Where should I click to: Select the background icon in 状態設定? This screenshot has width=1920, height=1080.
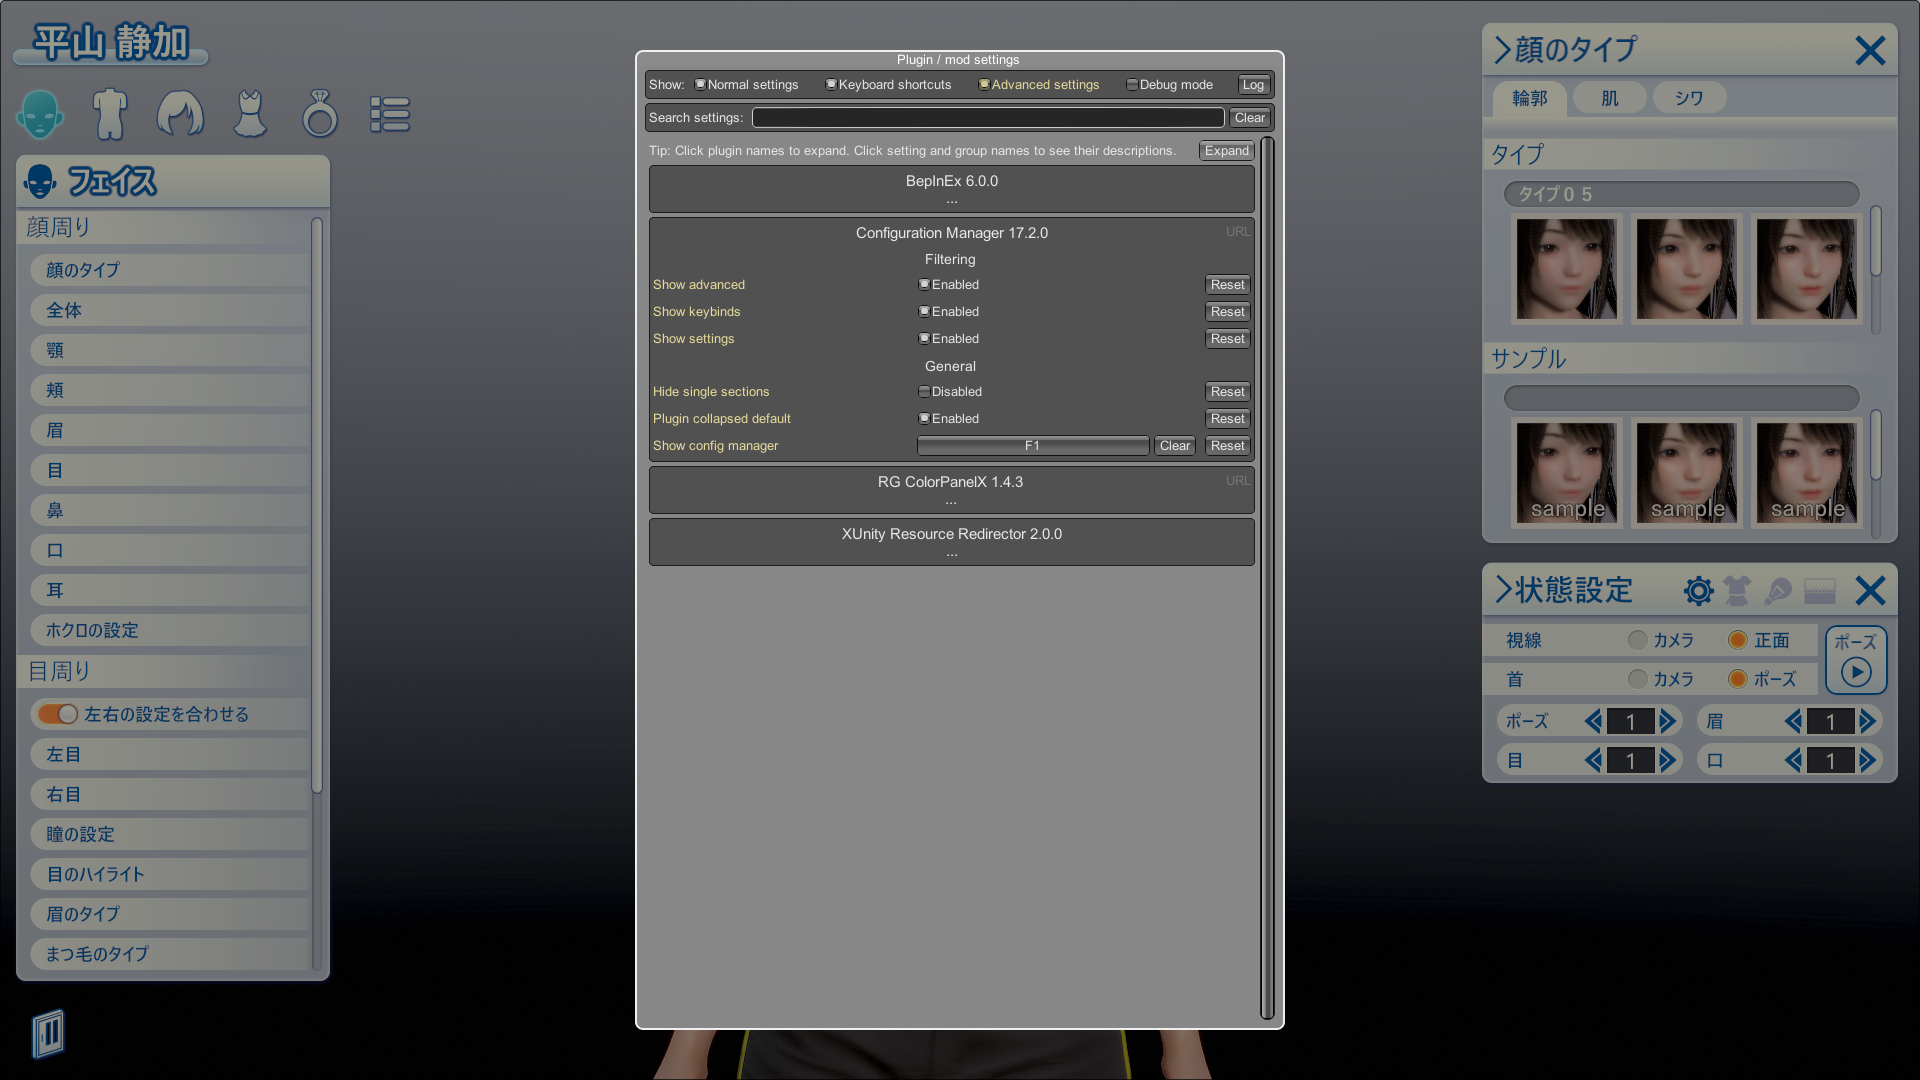click(x=1820, y=591)
